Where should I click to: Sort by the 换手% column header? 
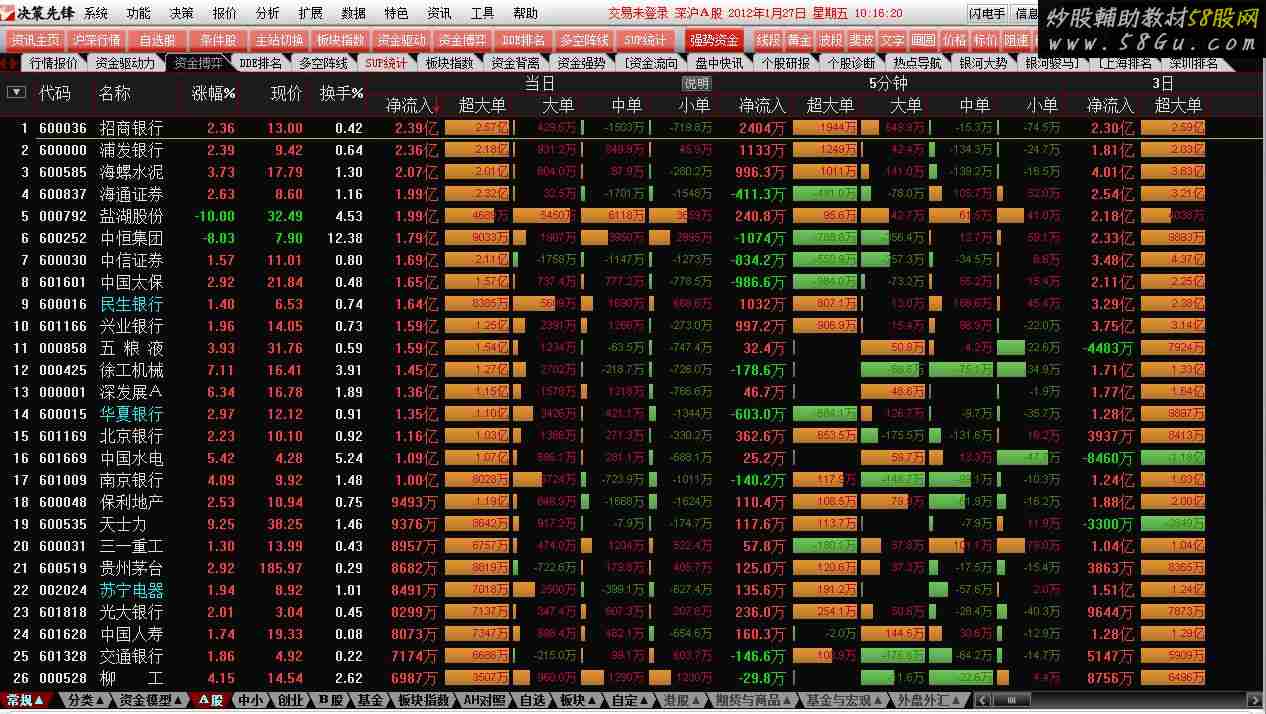(x=341, y=93)
